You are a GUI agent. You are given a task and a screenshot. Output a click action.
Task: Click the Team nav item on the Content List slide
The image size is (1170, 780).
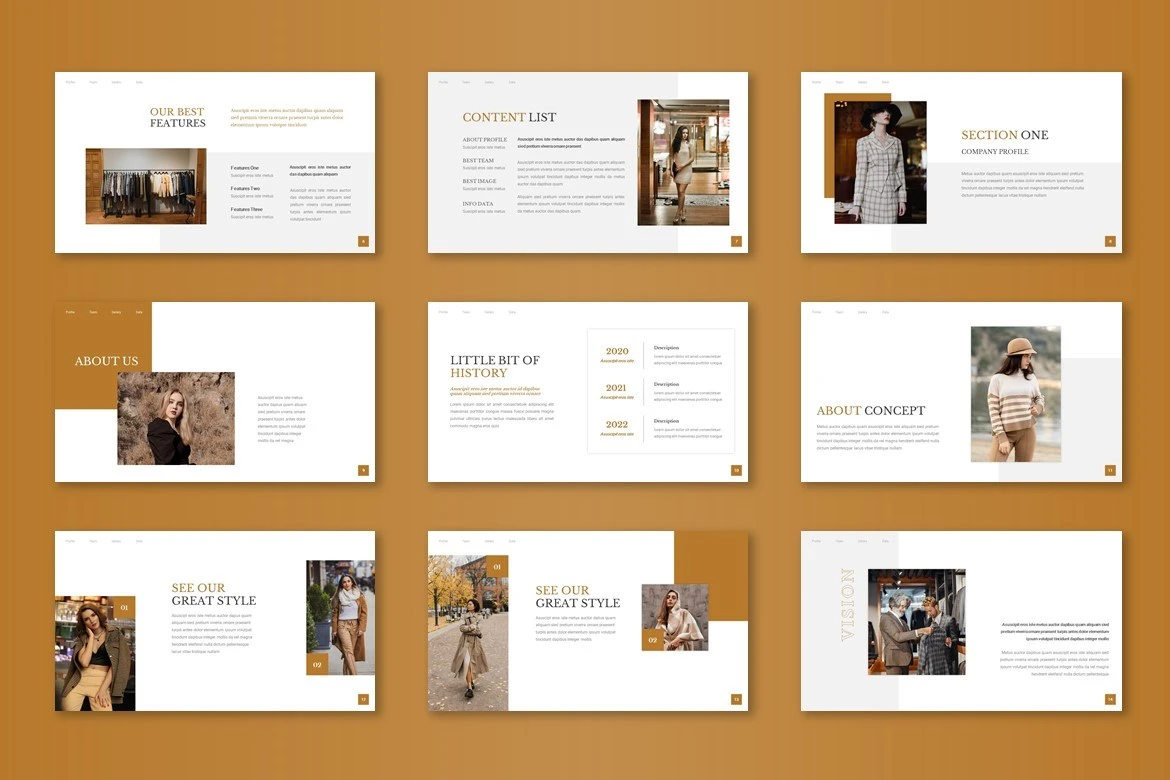tap(466, 82)
